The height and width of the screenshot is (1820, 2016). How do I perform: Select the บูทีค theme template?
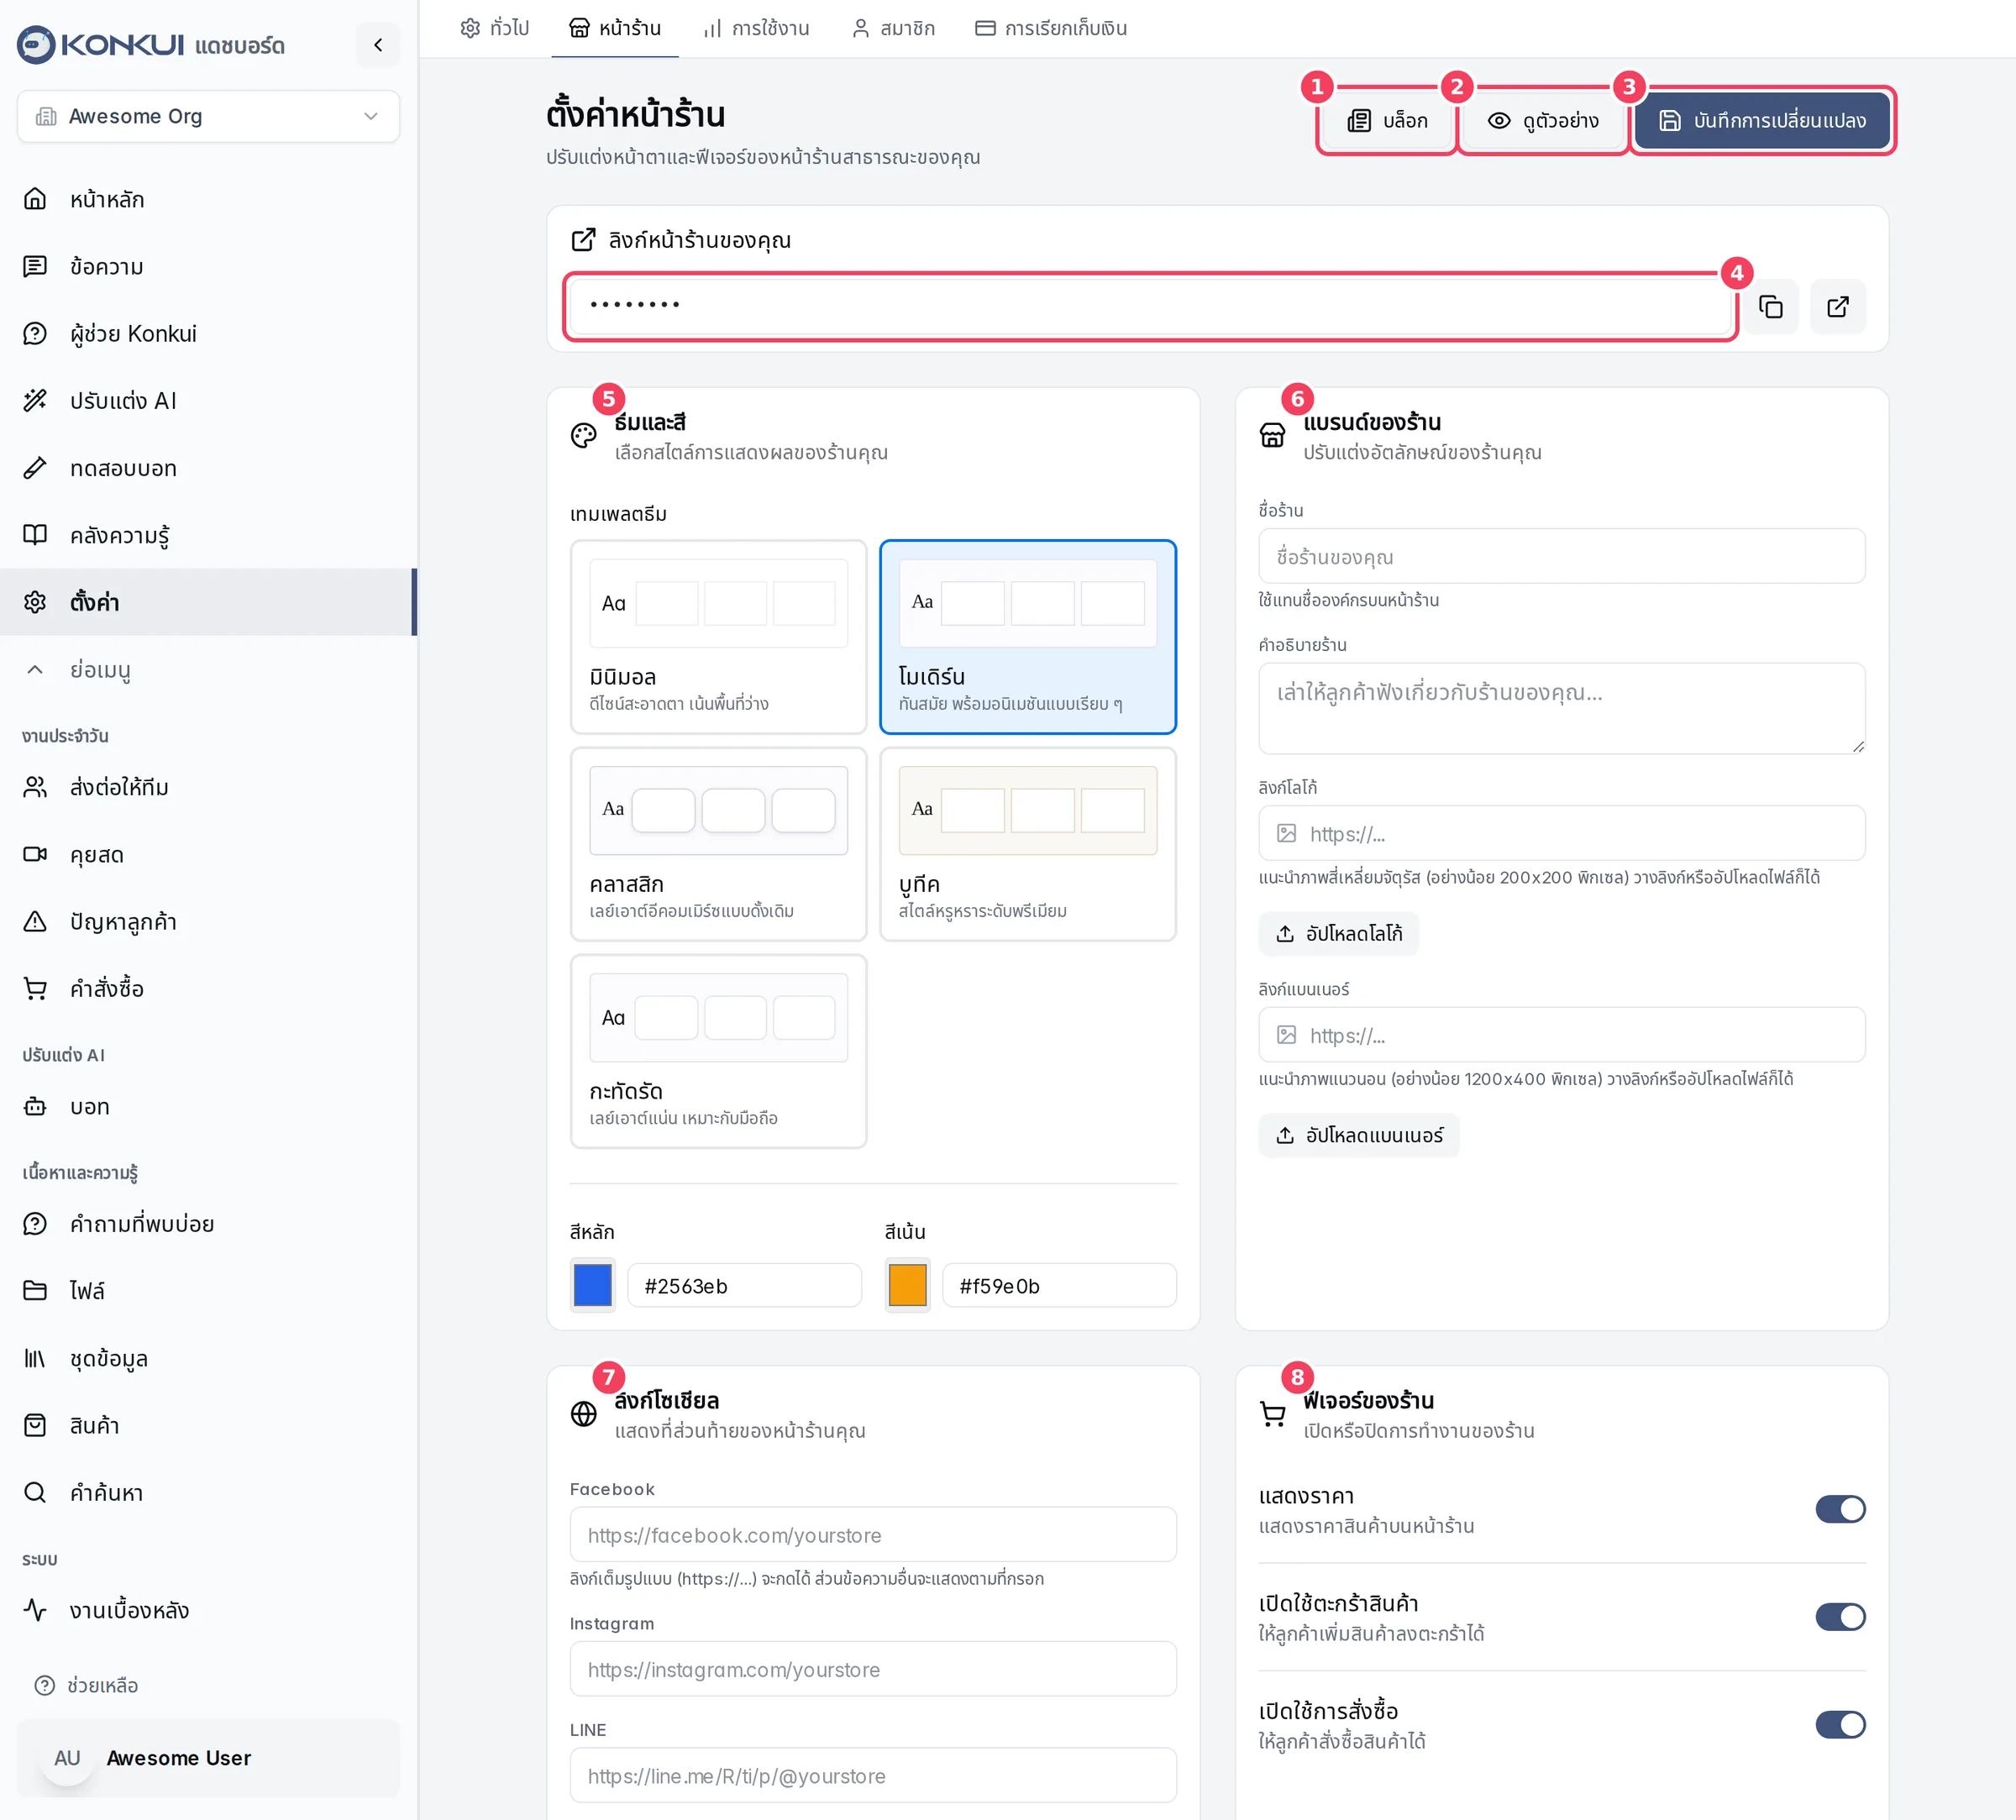click(x=1028, y=844)
